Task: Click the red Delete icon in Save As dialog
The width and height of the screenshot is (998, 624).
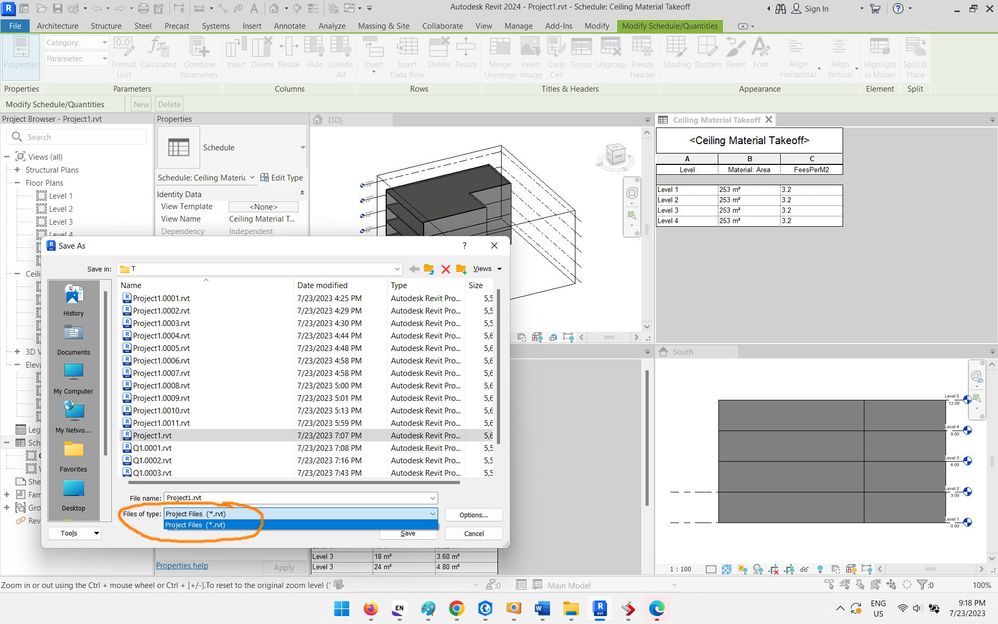Action: [446, 269]
